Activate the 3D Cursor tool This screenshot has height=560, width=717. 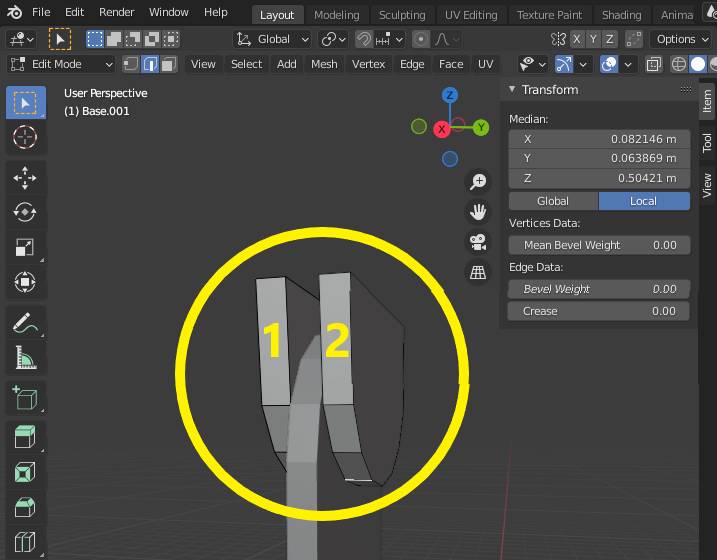26,137
